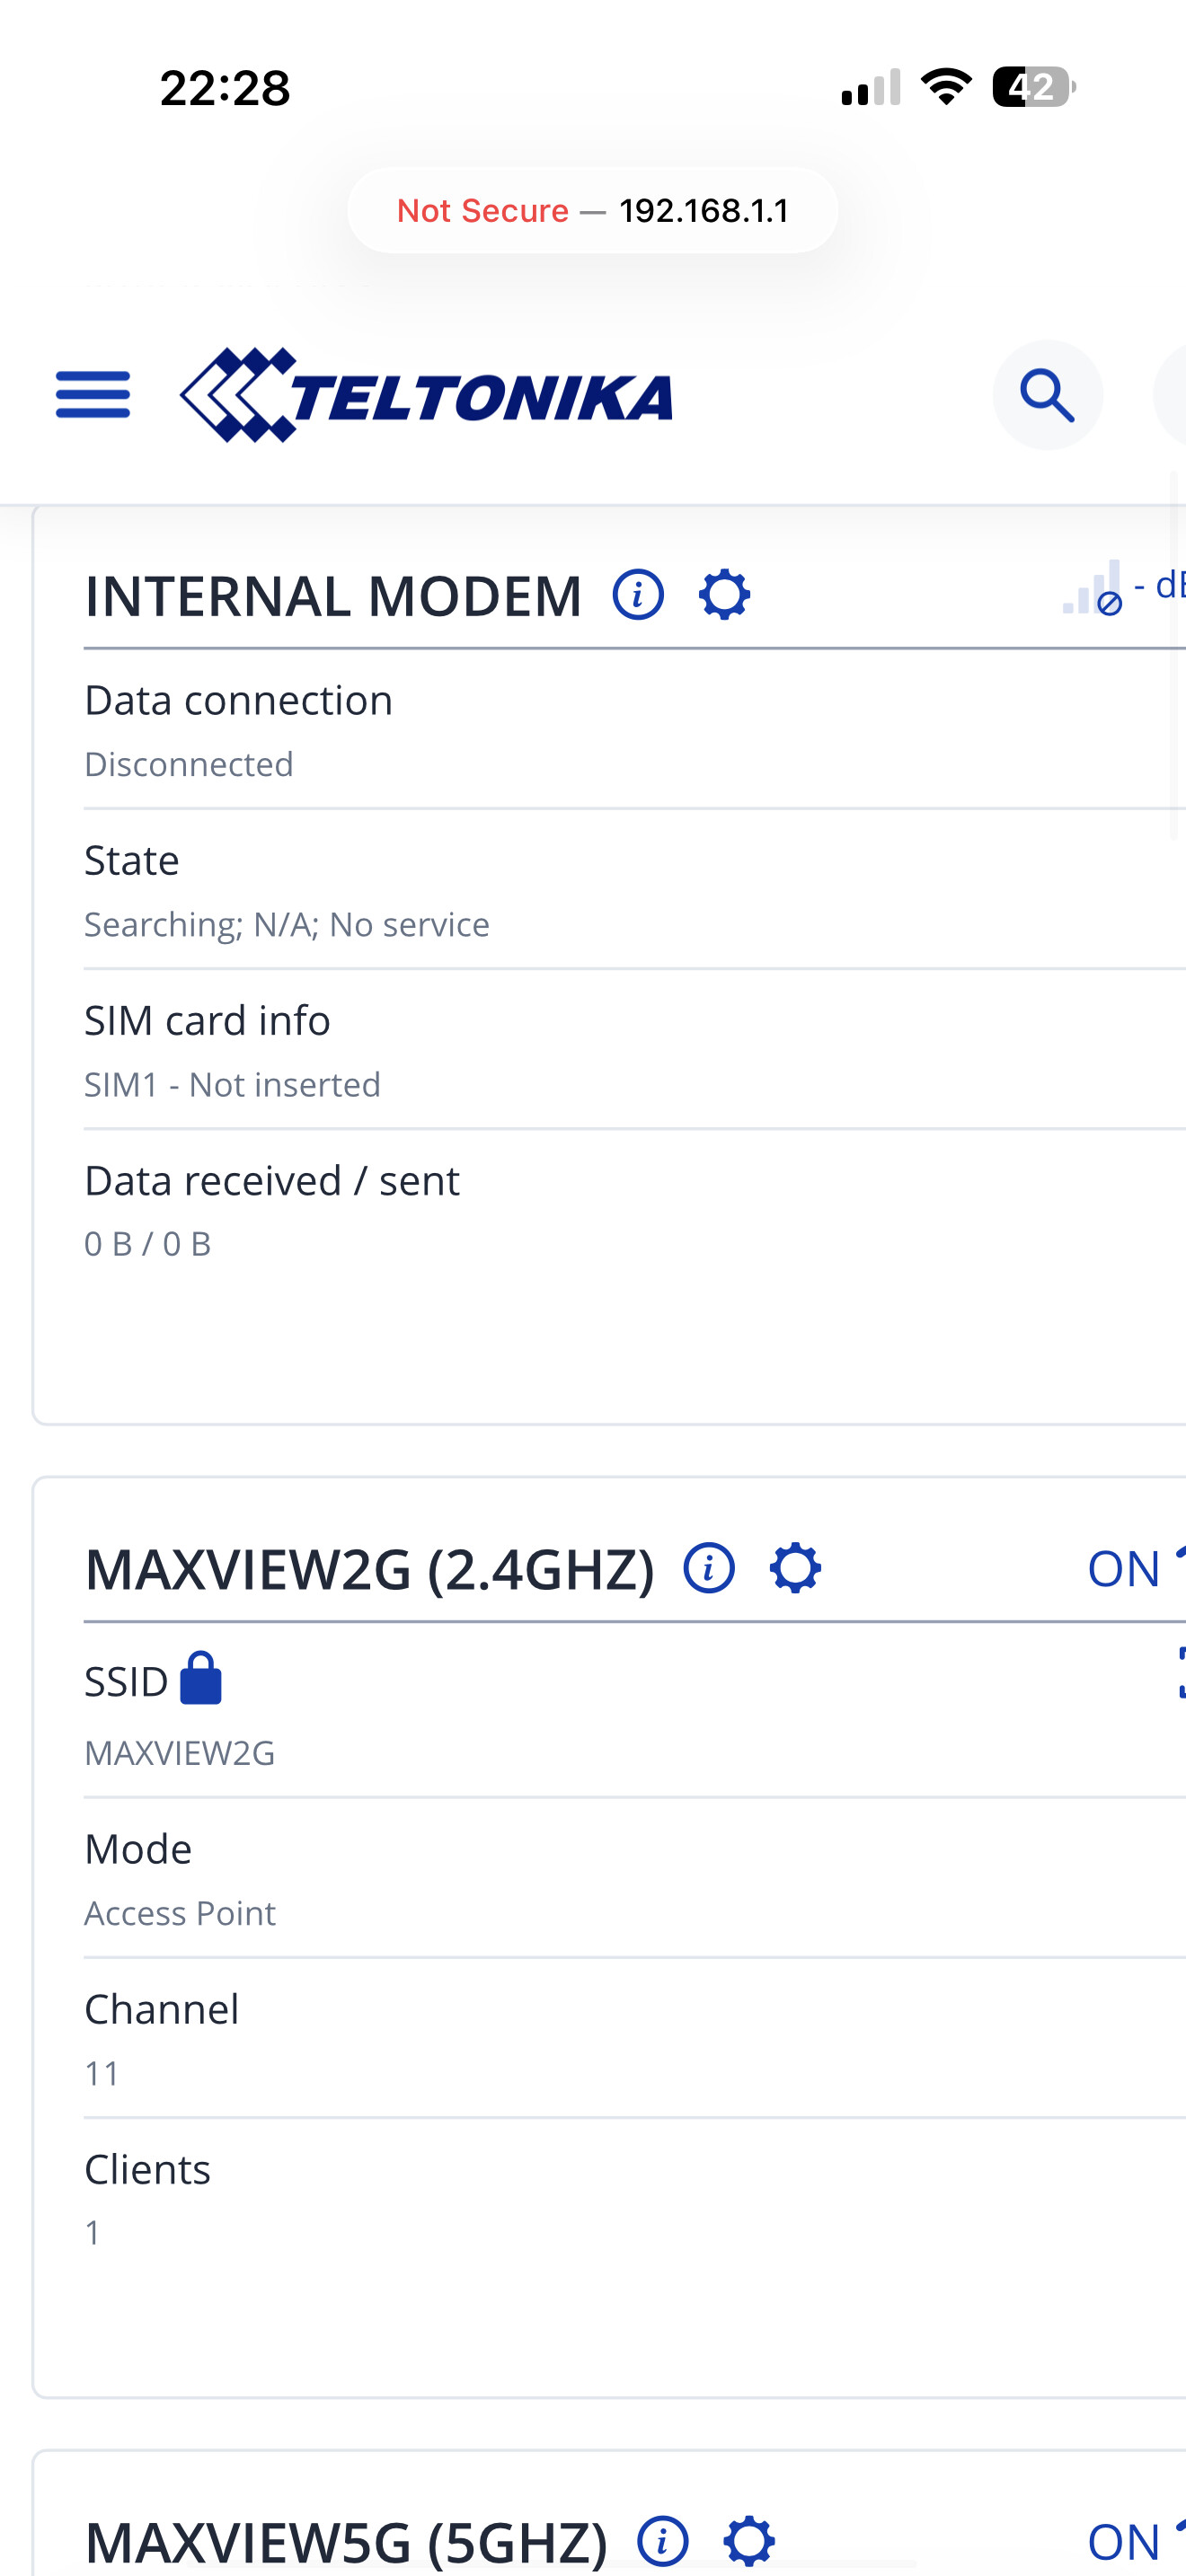Click the modem signal strength indicator
The height and width of the screenshot is (2576, 1186).
(1093, 588)
